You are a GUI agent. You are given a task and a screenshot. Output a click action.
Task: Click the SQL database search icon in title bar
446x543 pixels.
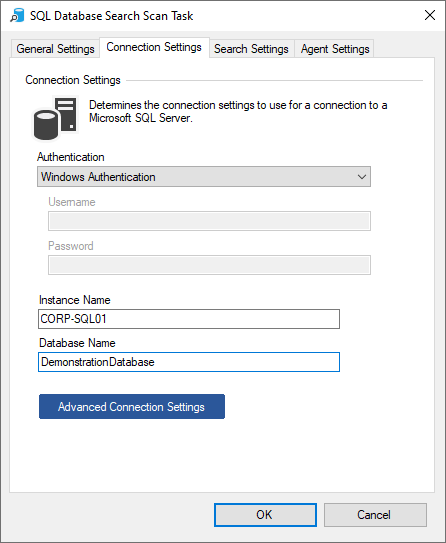point(17,16)
